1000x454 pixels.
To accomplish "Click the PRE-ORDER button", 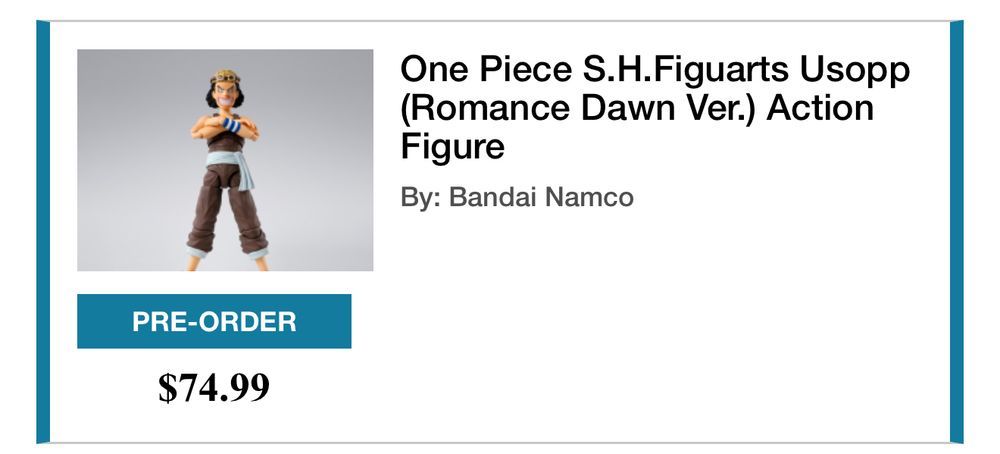I will [x=214, y=321].
